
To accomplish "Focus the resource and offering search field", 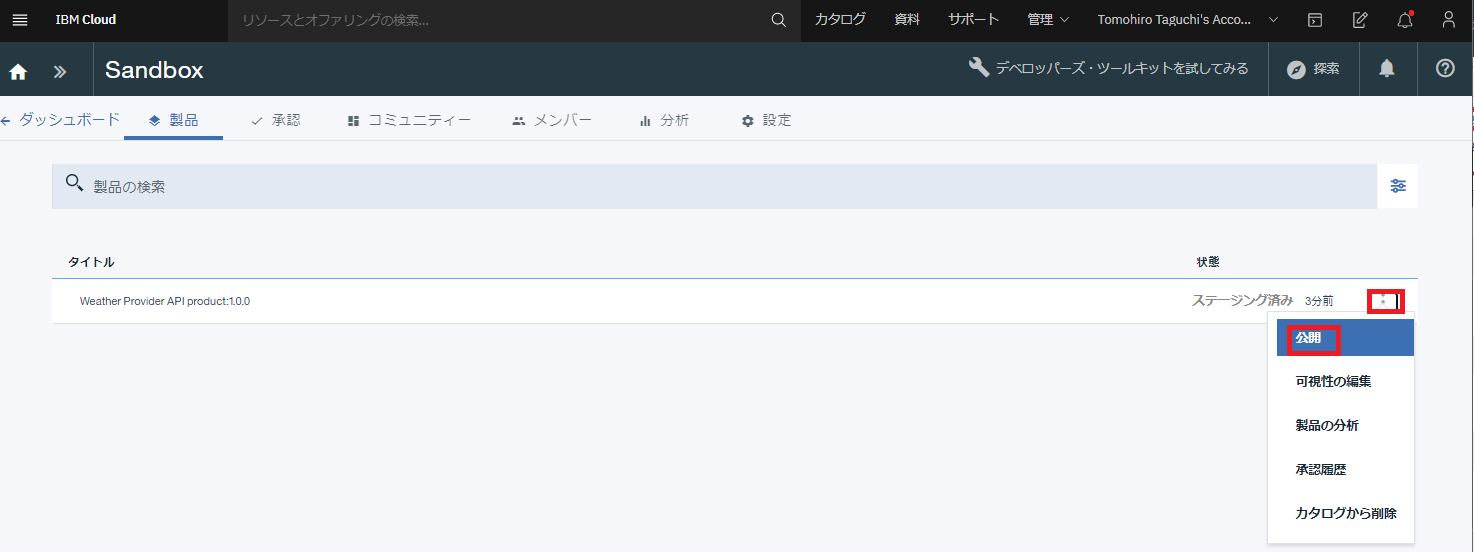I will (x=500, y=20).
